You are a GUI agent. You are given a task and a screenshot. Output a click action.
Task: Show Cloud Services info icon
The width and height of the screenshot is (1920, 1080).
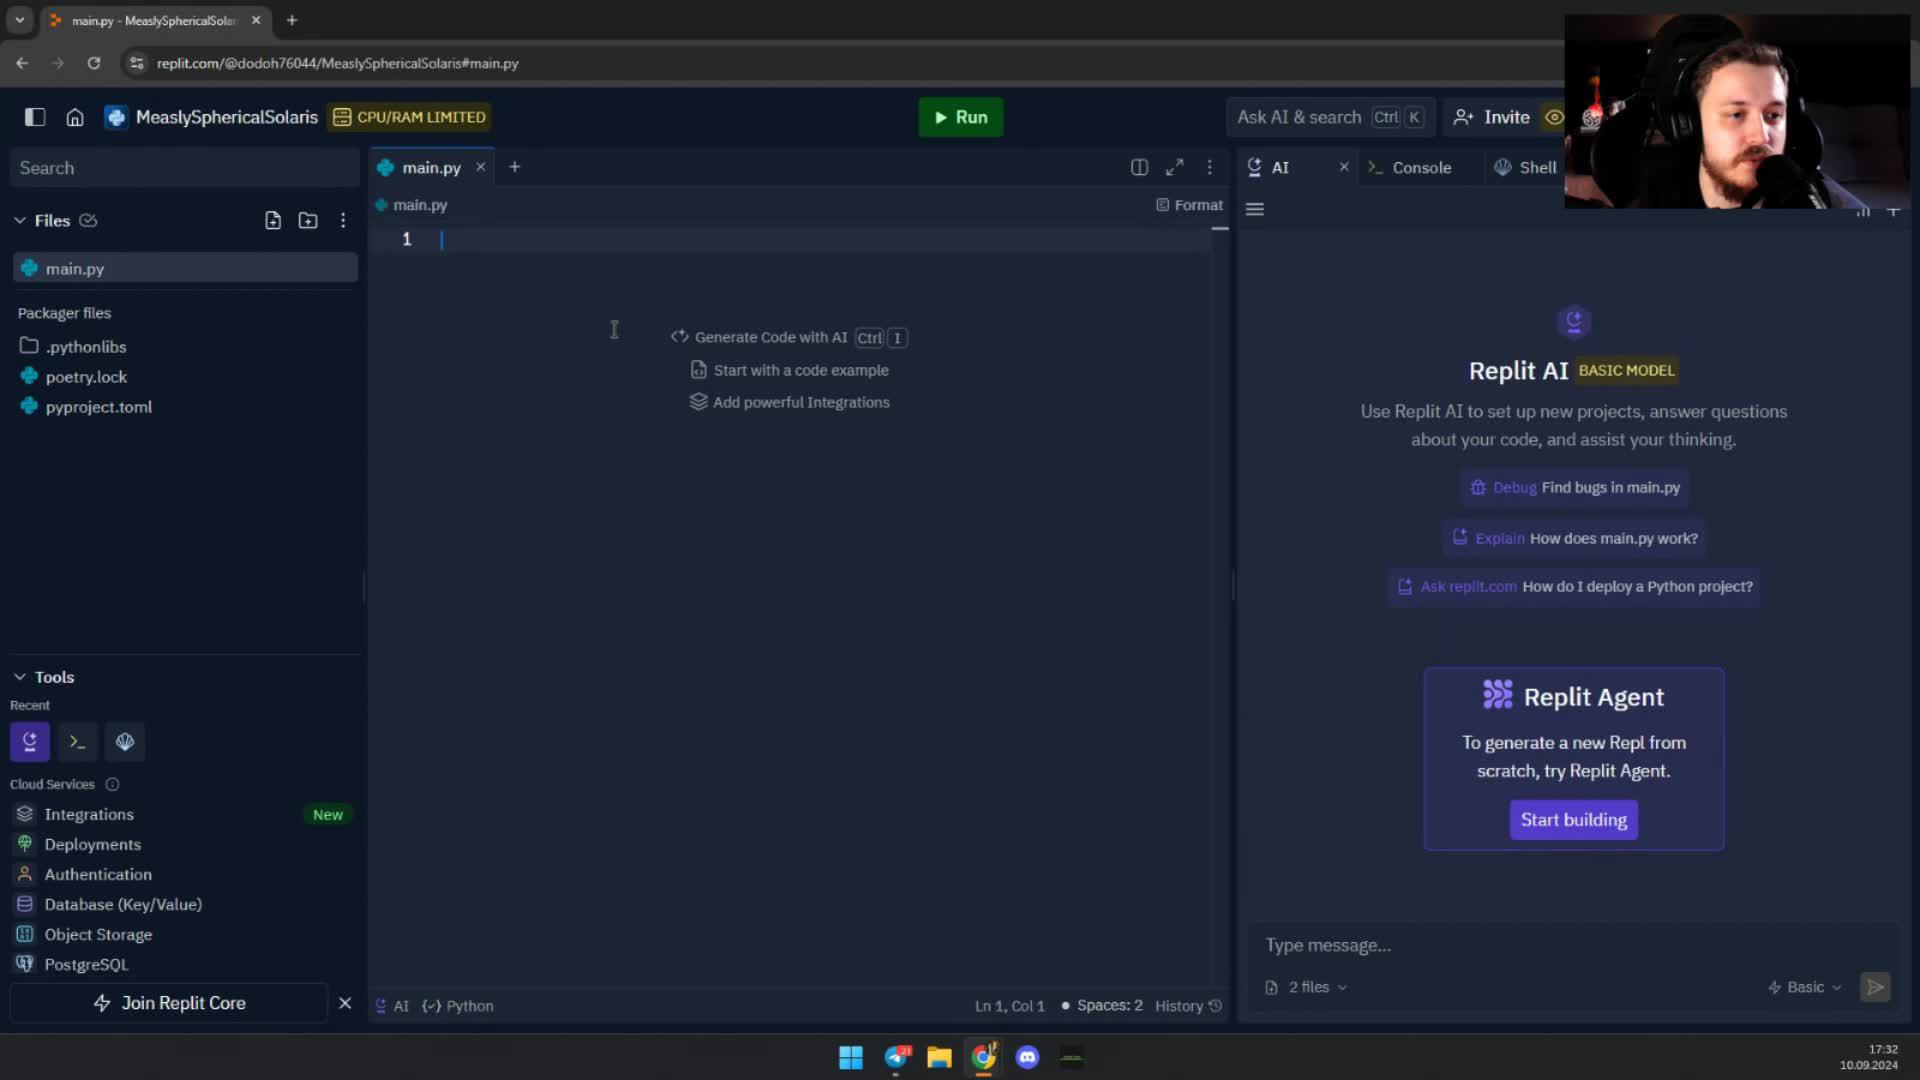113,784
